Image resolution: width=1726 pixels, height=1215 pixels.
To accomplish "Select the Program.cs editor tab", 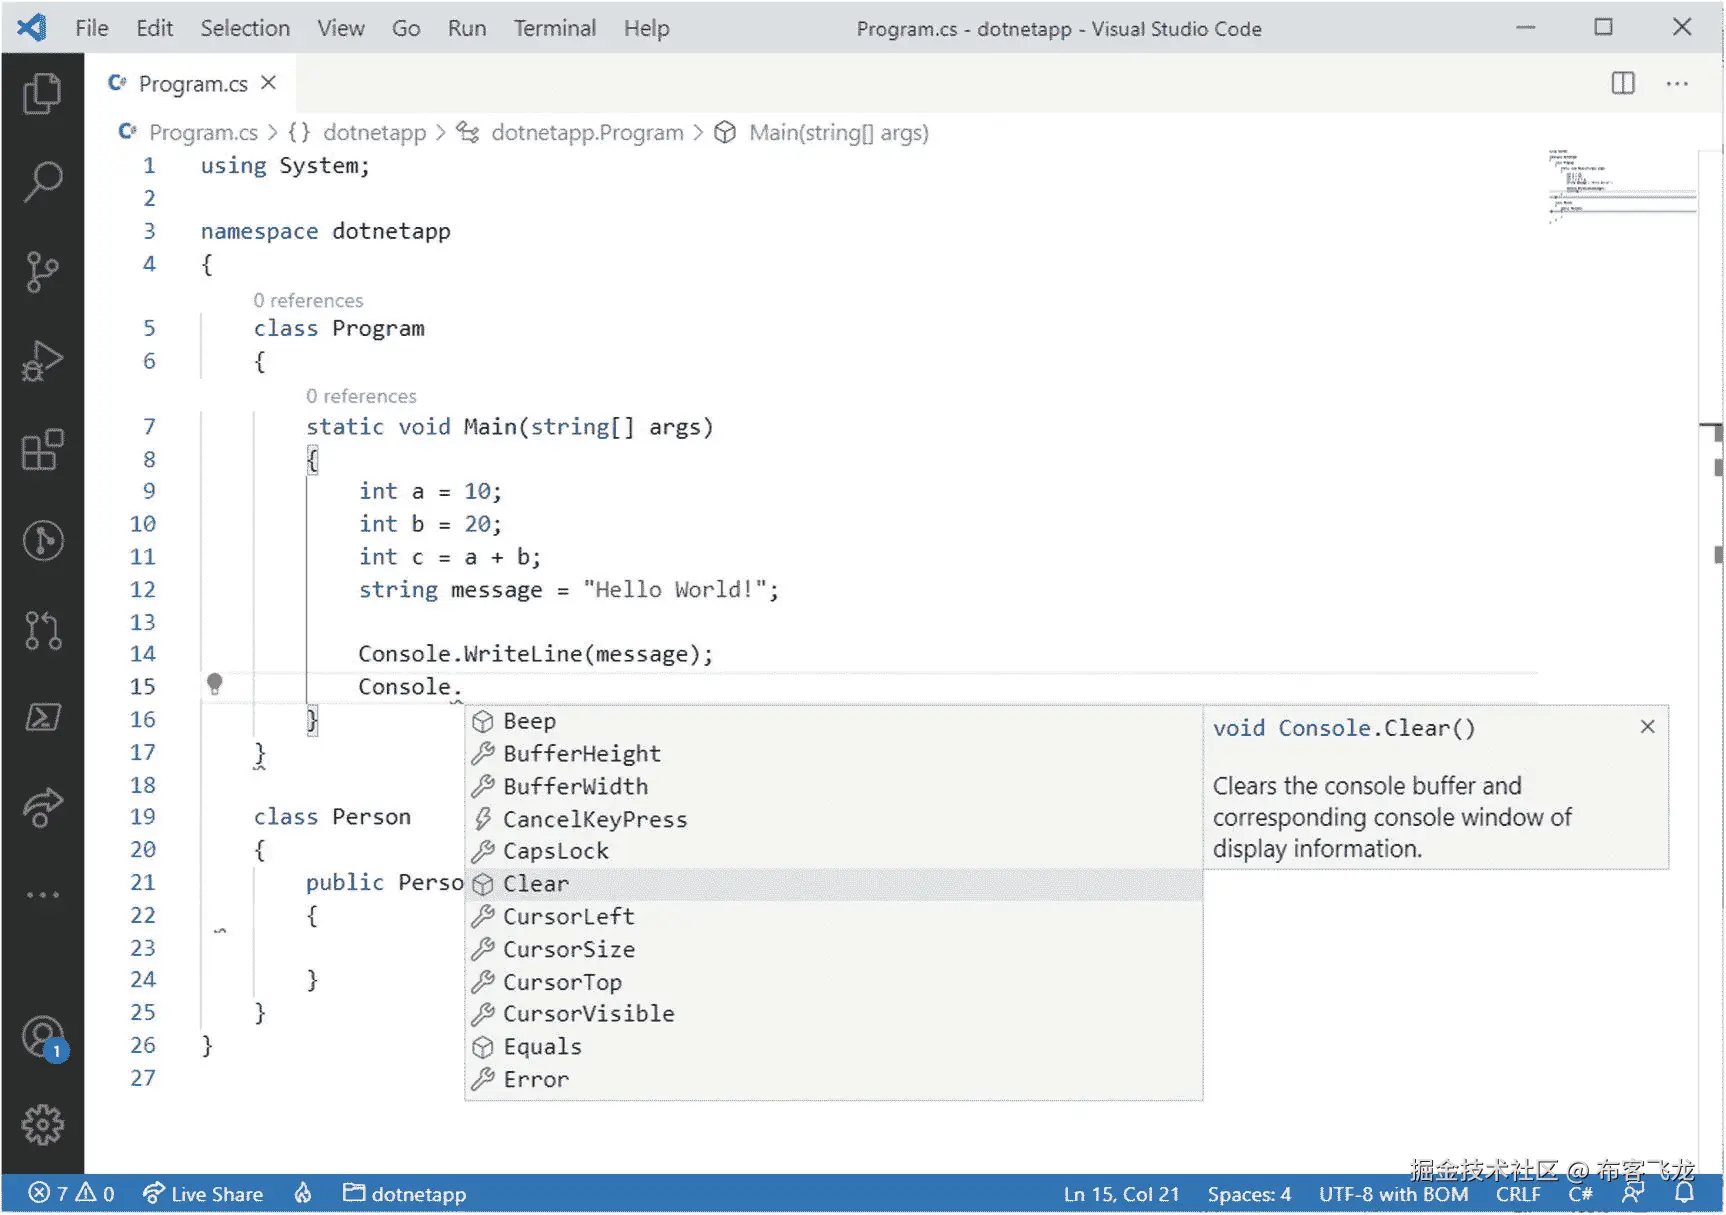I will point(191,84).
